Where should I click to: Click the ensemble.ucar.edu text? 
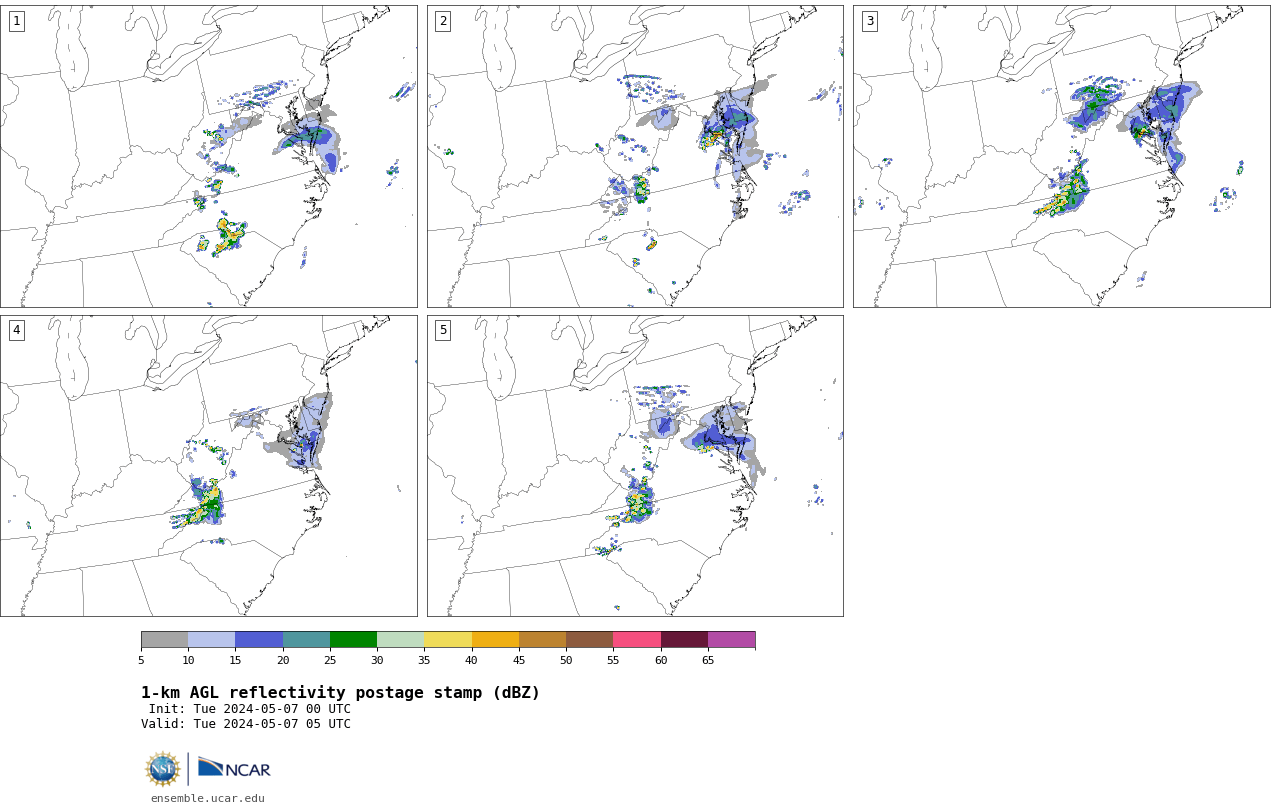(208, 798)
